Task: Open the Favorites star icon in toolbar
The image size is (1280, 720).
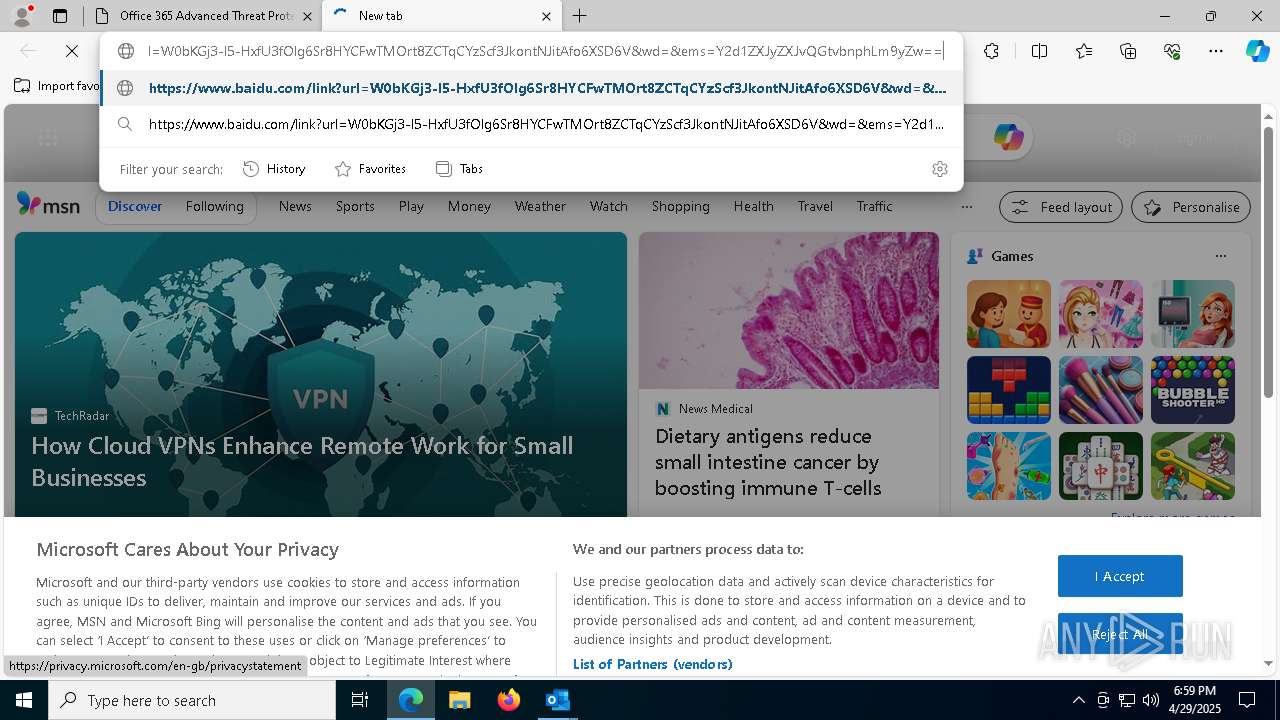Action: tap(1084, 51)
